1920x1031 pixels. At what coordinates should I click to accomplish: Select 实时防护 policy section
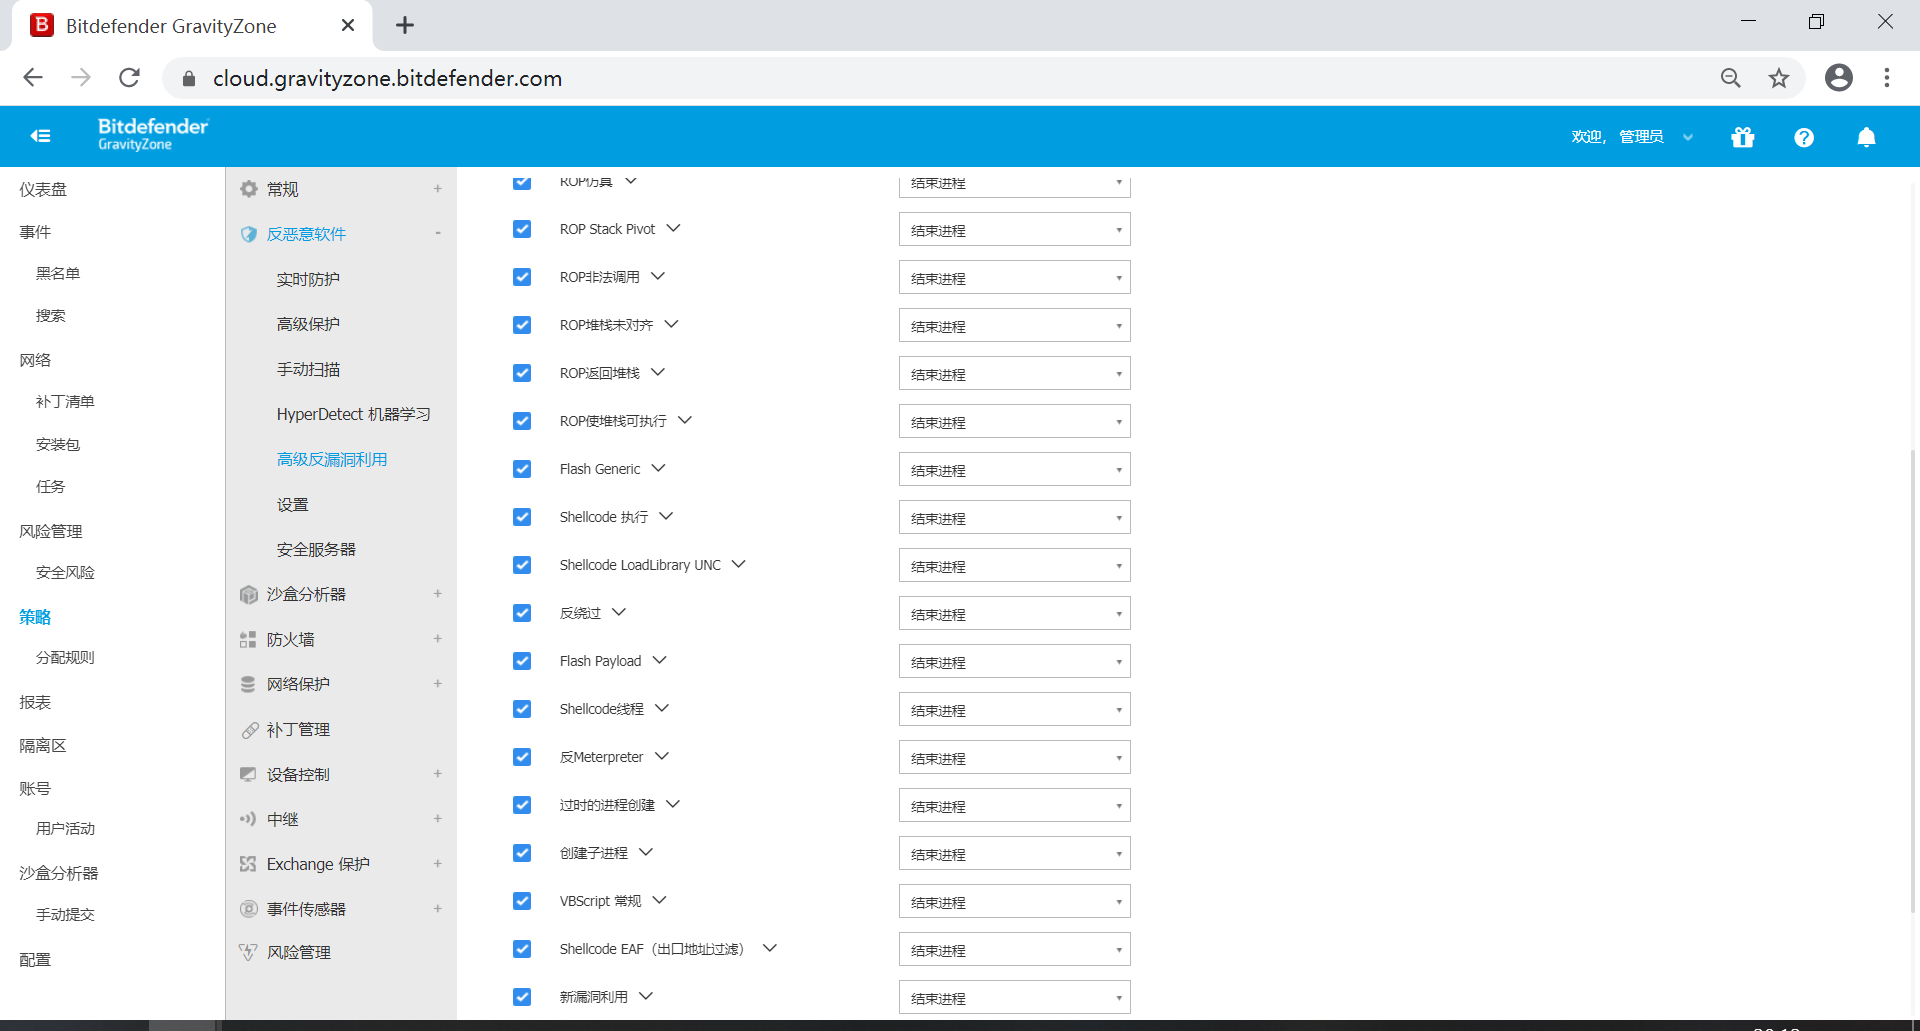(308, 279)
